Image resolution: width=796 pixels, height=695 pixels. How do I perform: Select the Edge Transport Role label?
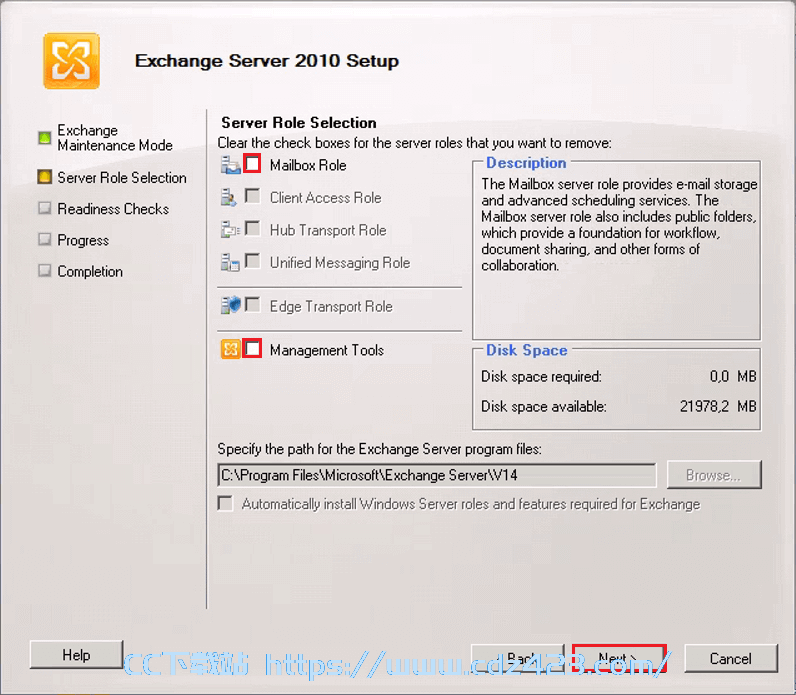coord(331,306)
